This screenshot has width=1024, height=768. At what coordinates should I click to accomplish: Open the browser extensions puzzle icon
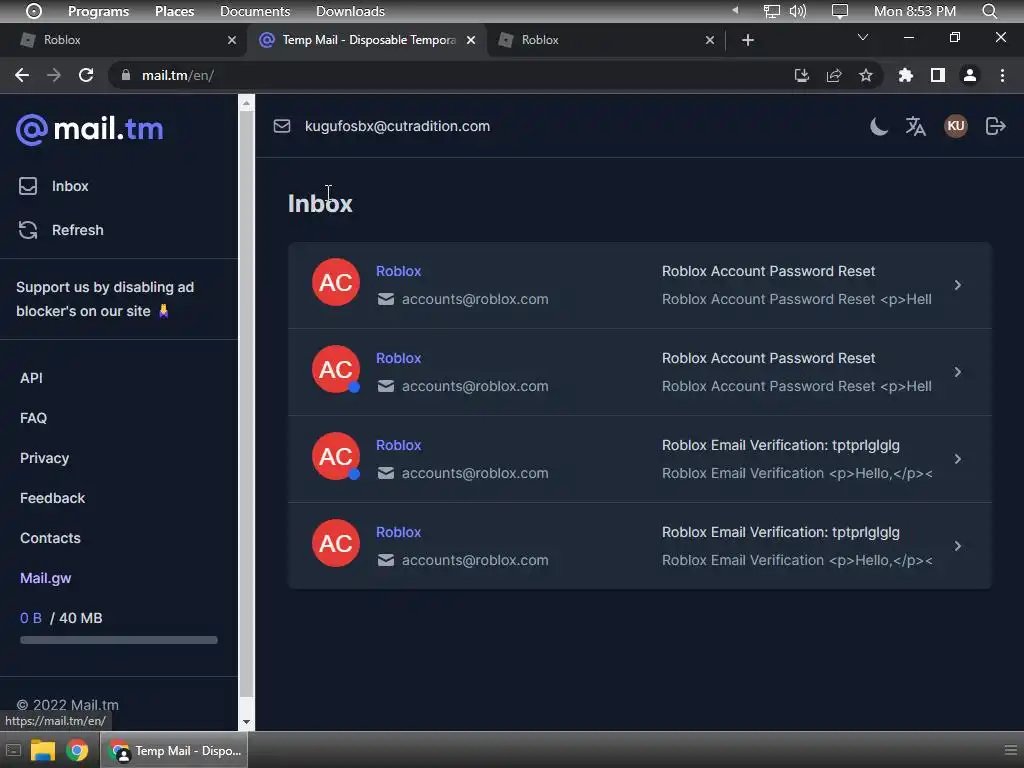[x=905, y=75]
